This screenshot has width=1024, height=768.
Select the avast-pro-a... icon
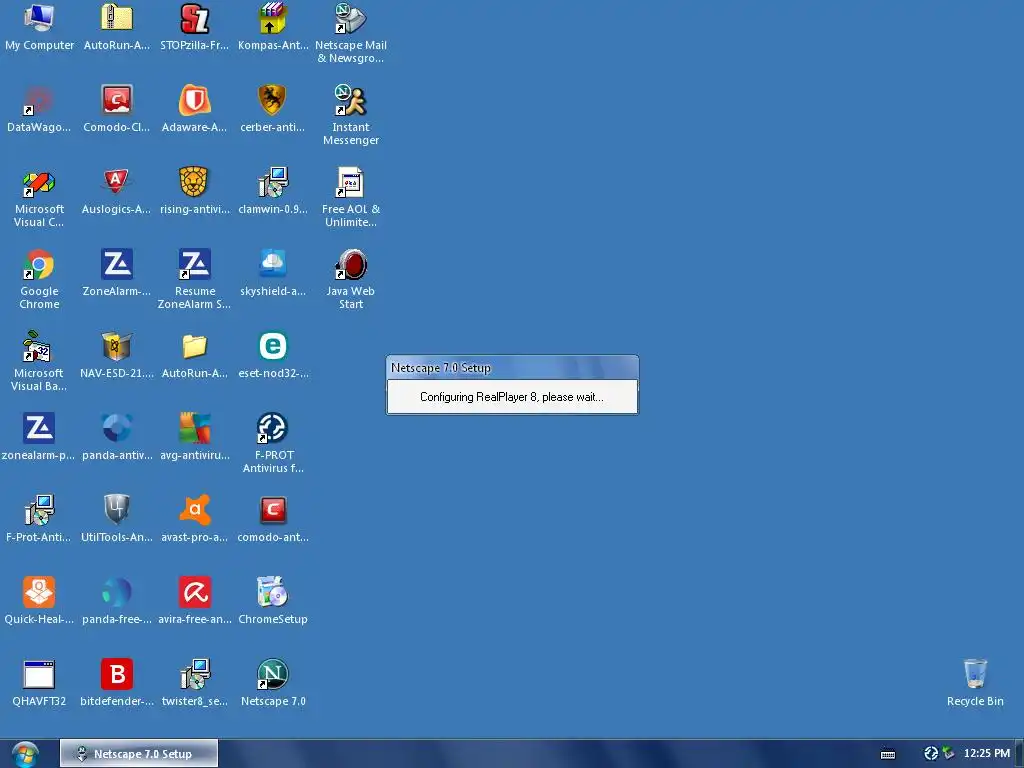point(195,510)
